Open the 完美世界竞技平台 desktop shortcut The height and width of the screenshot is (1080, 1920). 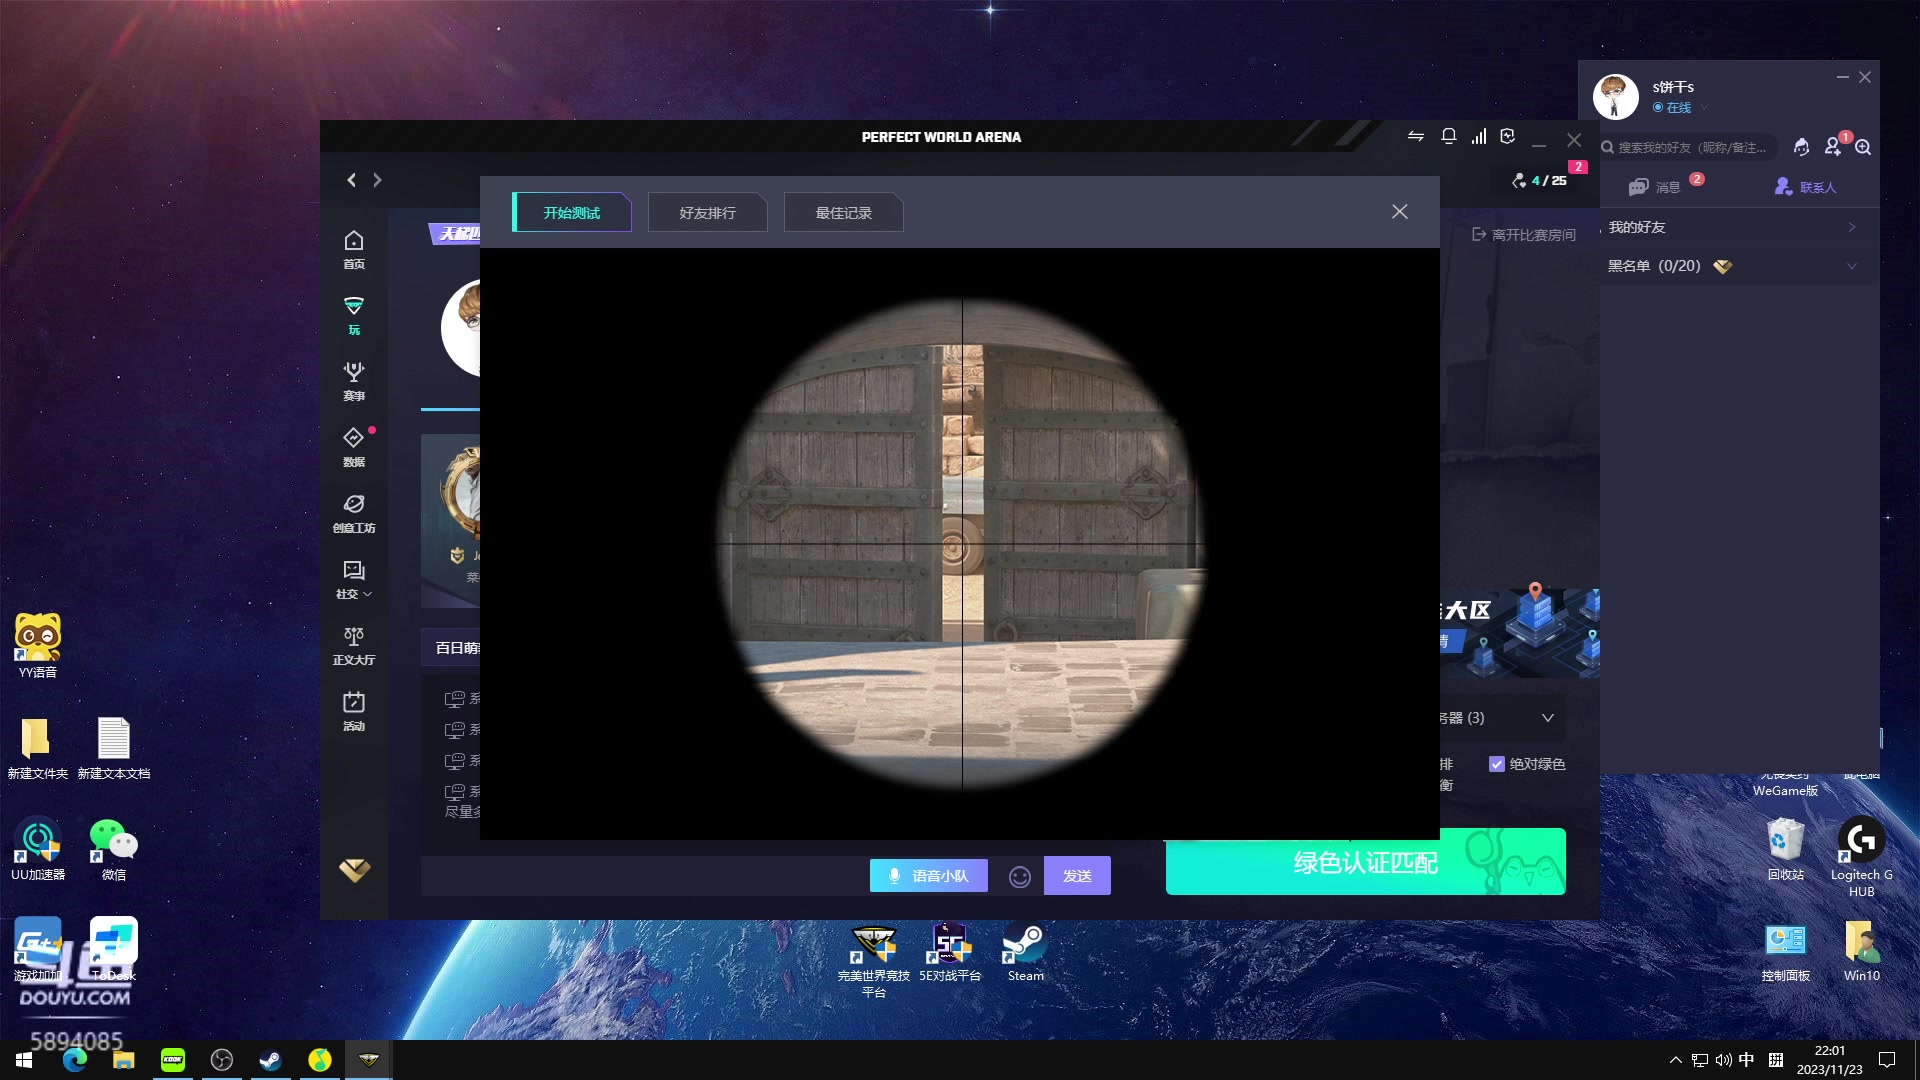point(874,960)
